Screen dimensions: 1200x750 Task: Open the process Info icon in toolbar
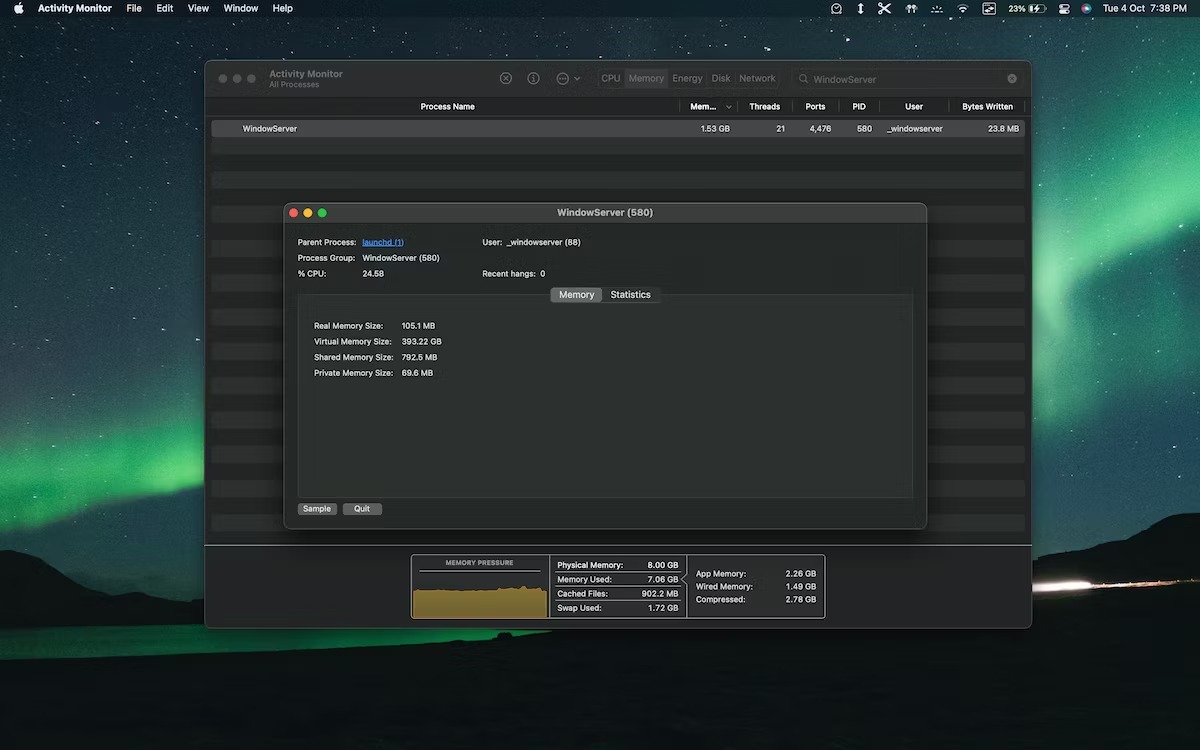coord(533,78)
